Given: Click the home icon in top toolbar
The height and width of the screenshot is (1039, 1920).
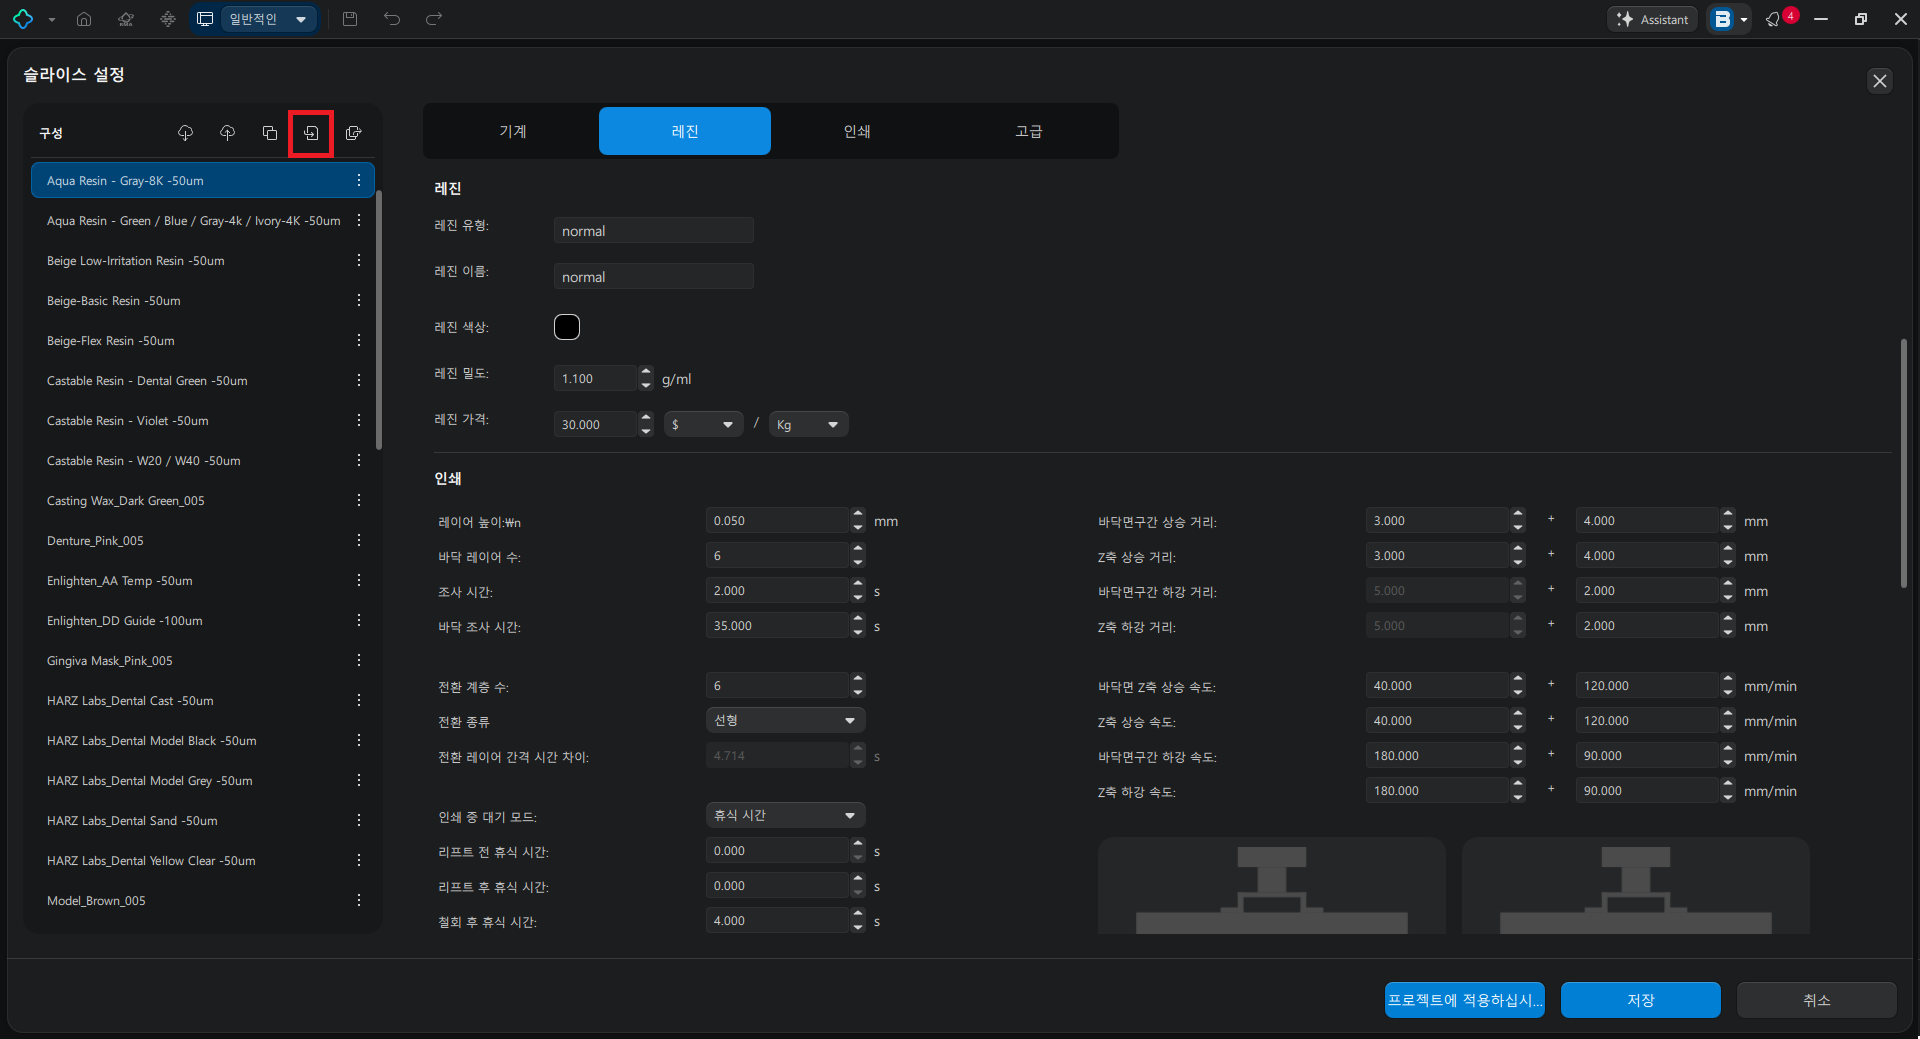Looking at the screenshot, I should (84, 19).
